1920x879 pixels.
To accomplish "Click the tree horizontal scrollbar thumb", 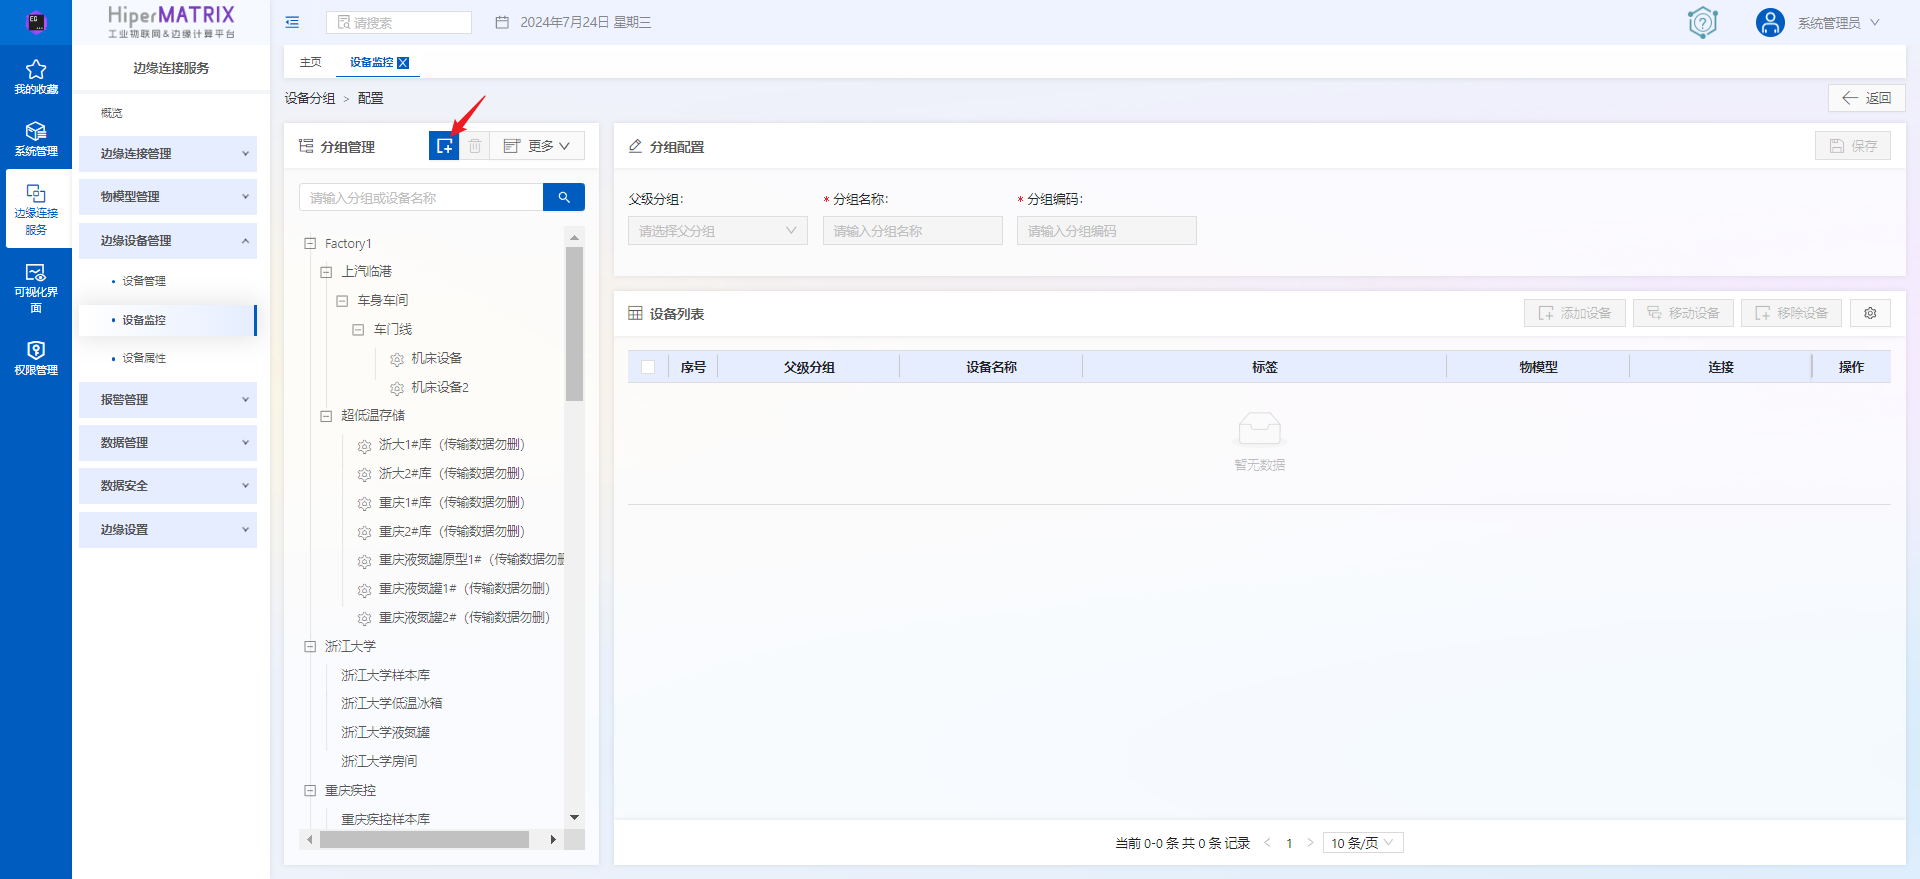I will (424, 840).
